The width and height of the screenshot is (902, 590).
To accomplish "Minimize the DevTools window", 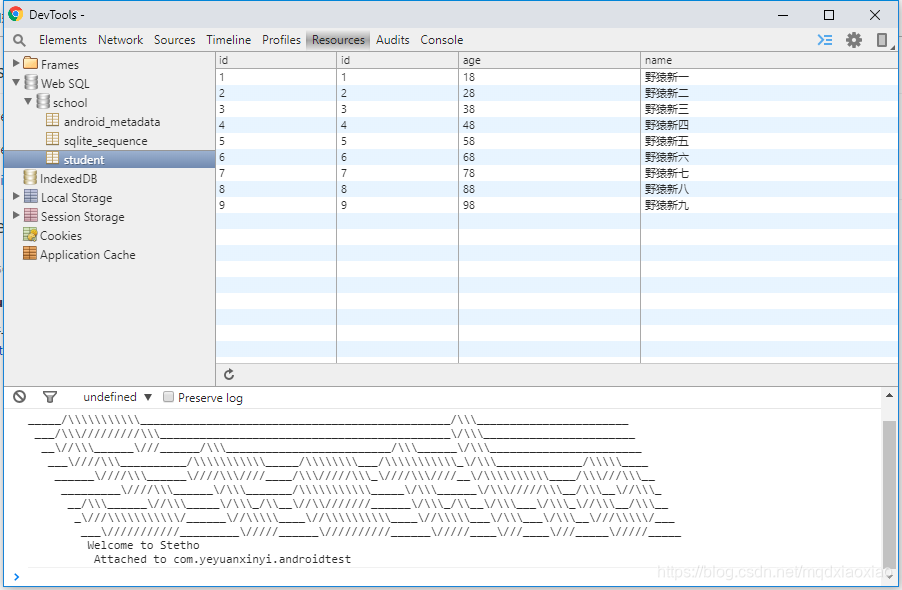I will [x=783, y=15].
